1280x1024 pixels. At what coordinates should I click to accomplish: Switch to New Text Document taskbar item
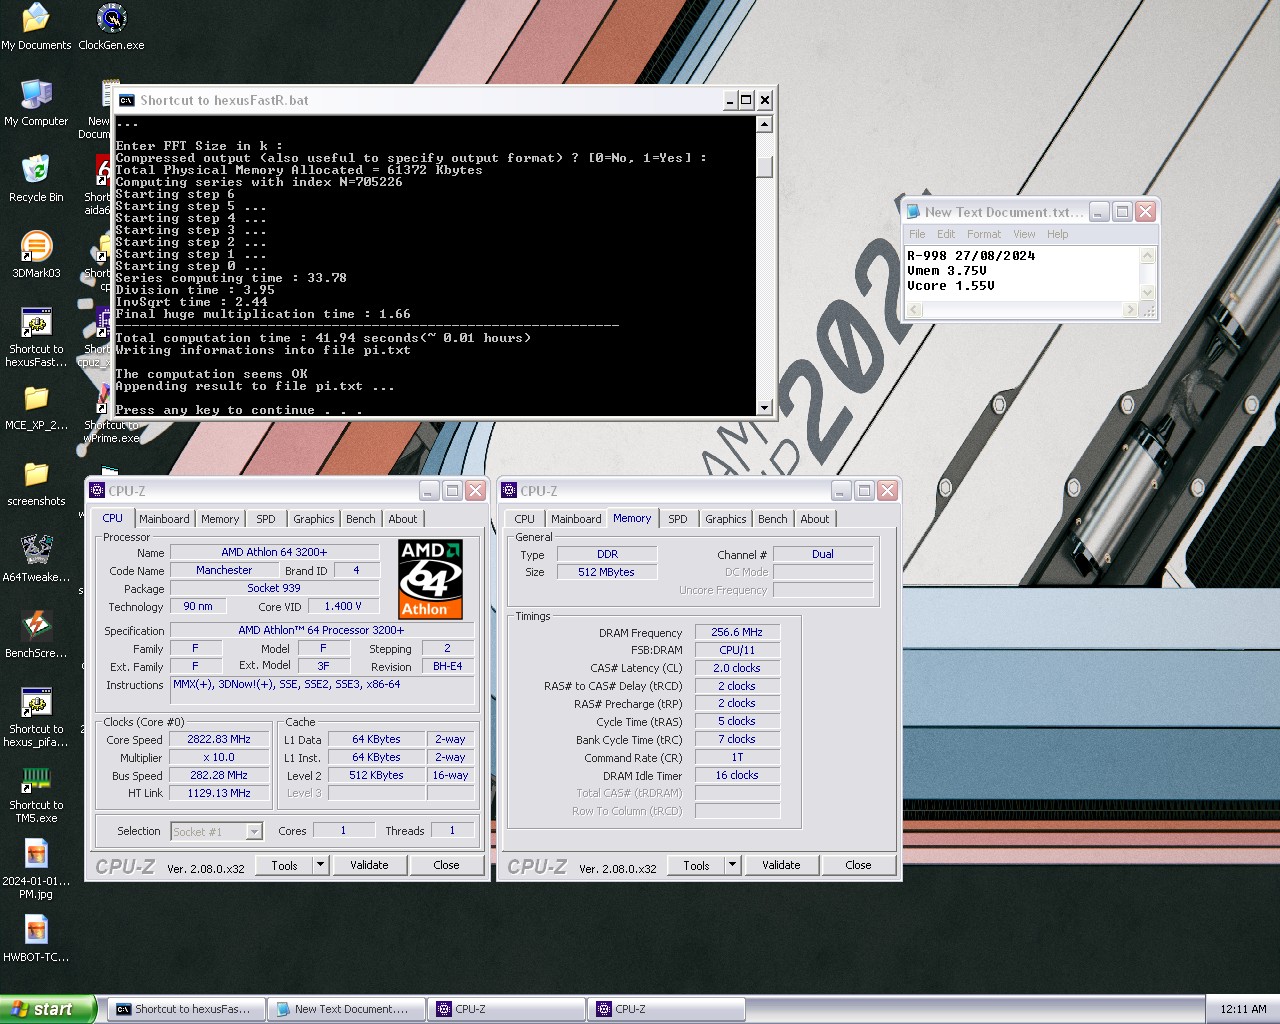tap(346, 1009)
